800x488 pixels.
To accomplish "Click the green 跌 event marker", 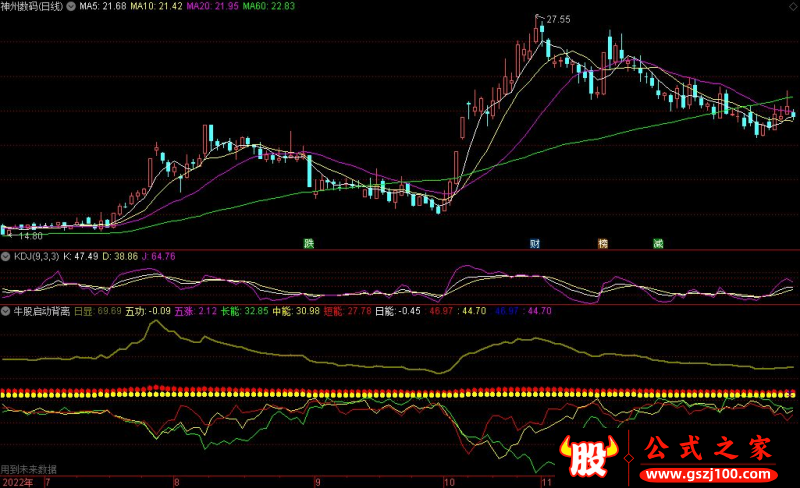I will pos(308,243).
